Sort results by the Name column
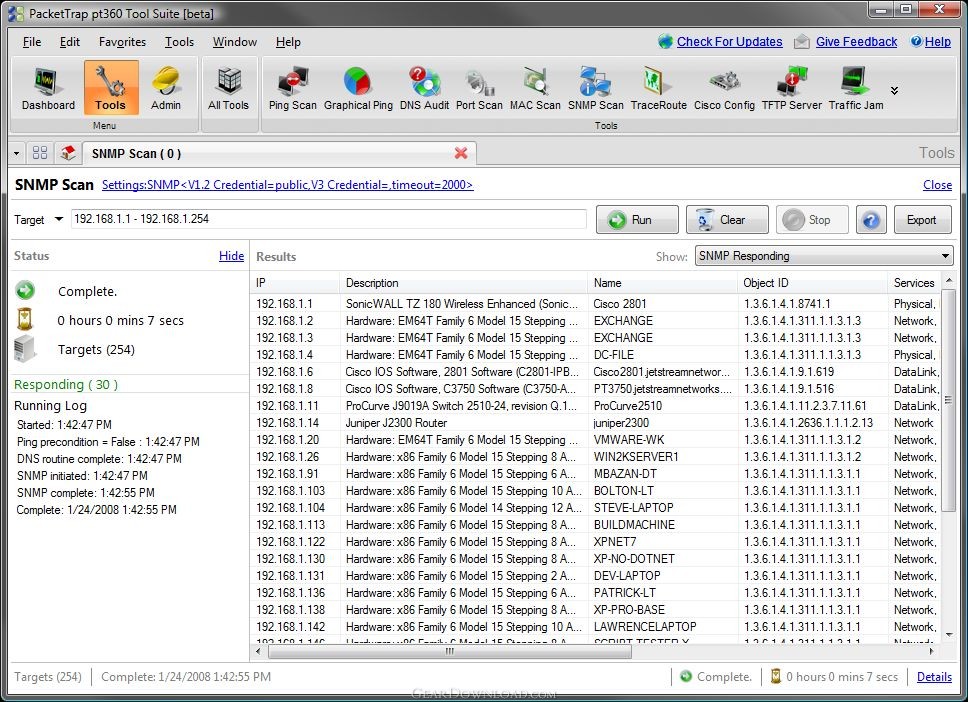This screenshot has width=968, height=702. 662,283
